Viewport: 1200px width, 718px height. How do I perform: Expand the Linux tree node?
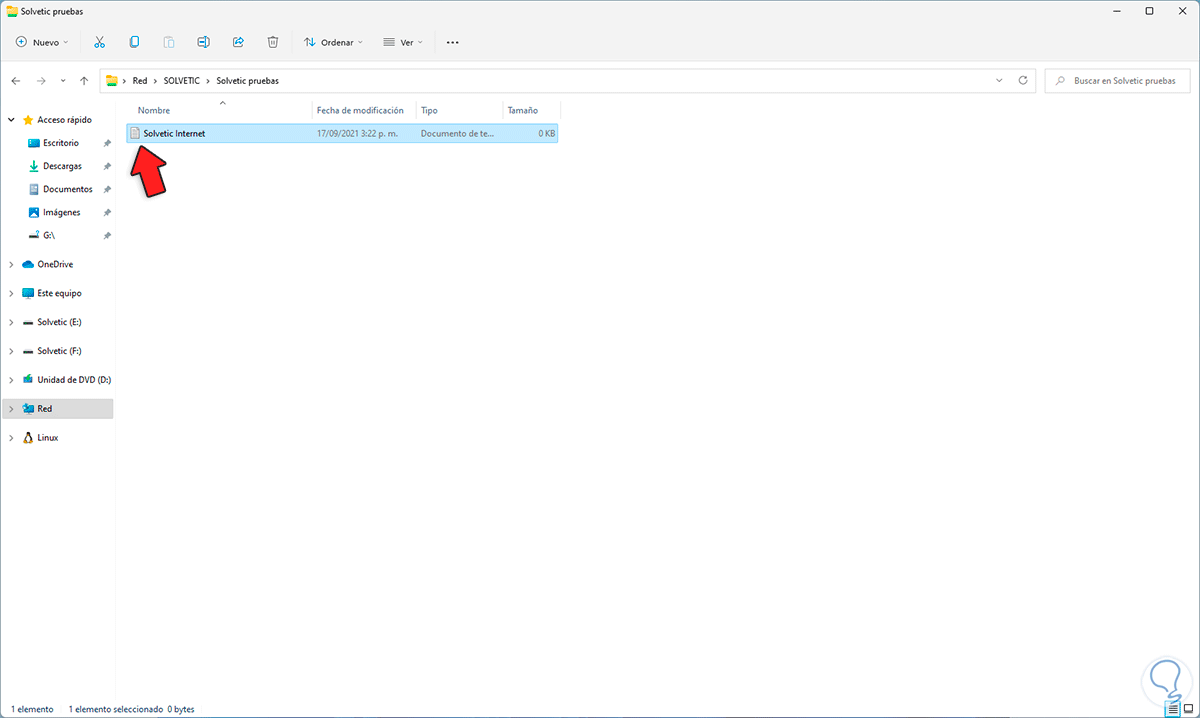(11, 438)
